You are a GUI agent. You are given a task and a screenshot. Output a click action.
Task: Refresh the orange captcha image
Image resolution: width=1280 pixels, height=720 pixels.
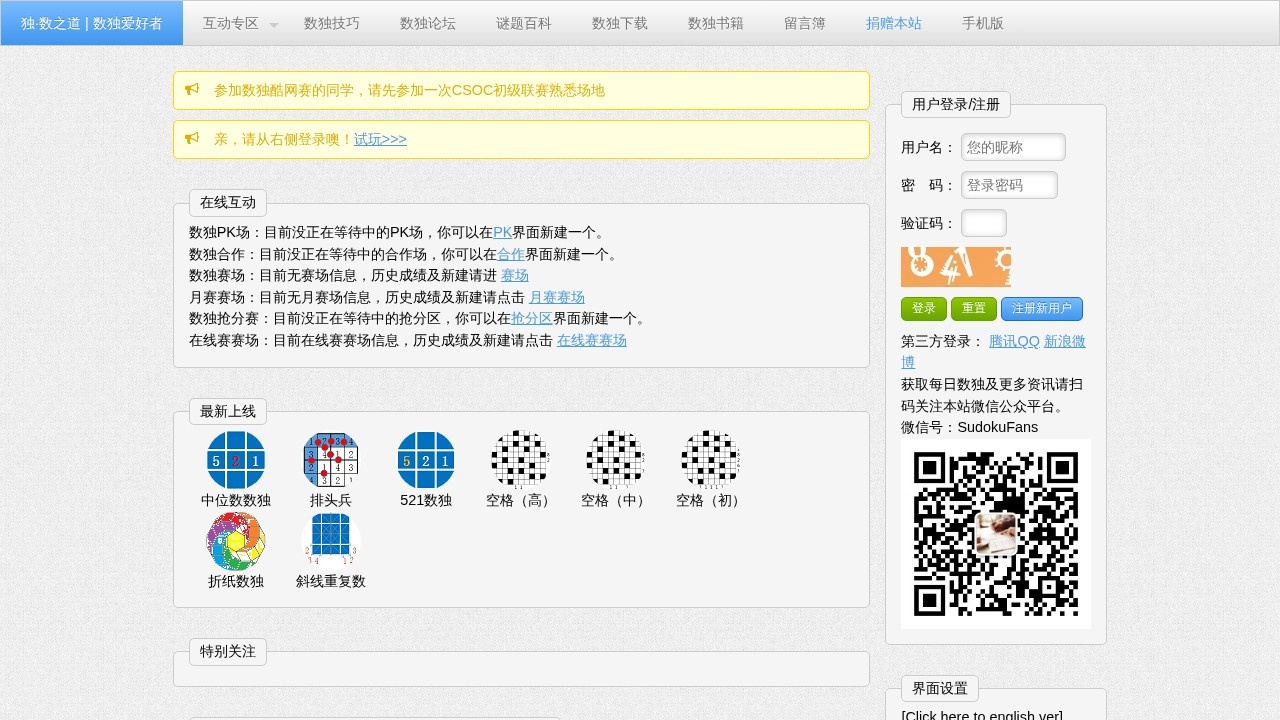(x=955, y=267)
